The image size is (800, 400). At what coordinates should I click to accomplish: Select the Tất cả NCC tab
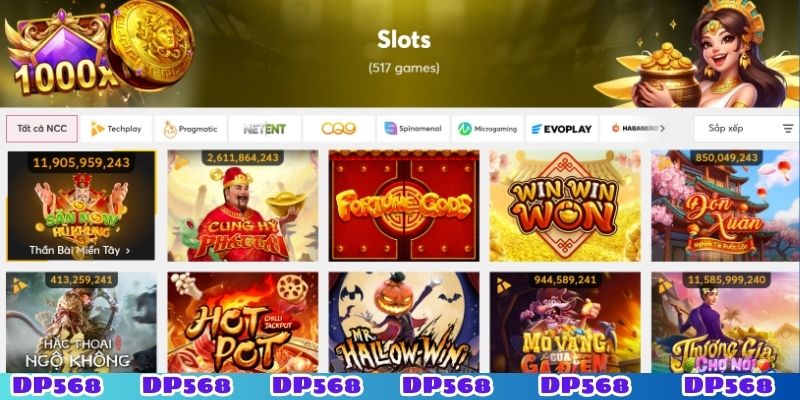tap(42, 129)
